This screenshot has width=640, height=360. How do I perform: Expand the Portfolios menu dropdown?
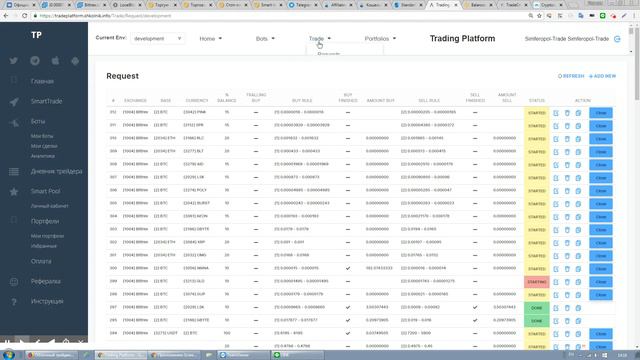380,38
